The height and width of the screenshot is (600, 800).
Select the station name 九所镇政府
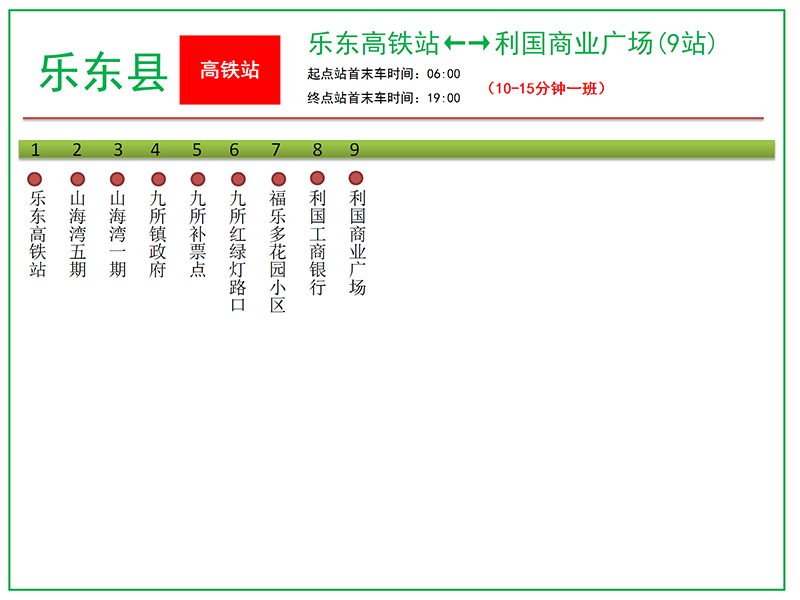(x=158, y=234)
